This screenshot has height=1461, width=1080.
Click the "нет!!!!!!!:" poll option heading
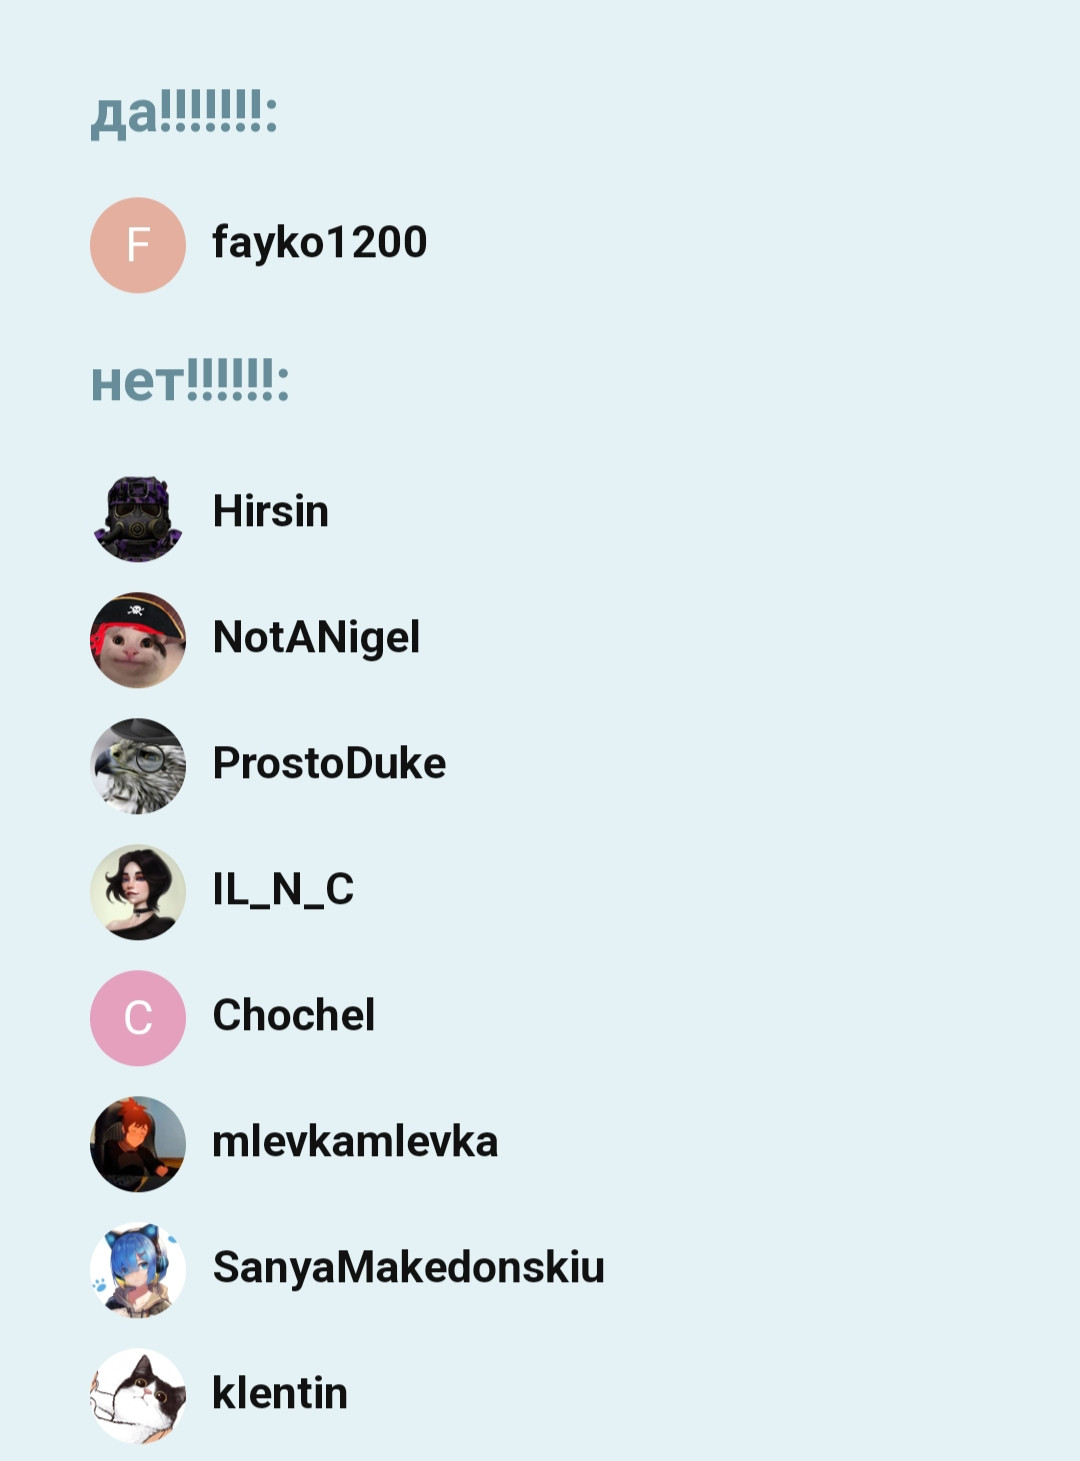pyautogui.click(x=190, y=381)
